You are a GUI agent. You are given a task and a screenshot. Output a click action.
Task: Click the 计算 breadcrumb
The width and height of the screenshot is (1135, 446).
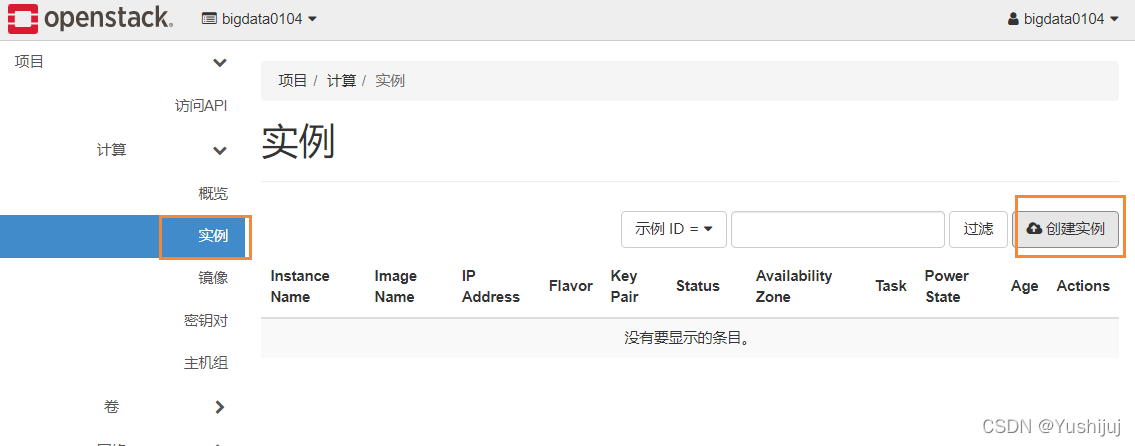coord(342,80)
